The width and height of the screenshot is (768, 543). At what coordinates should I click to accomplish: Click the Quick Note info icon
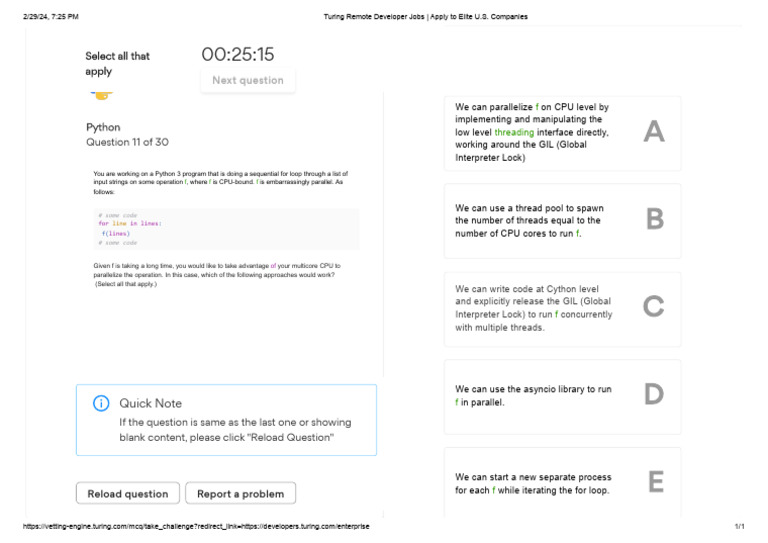[x=101, y=403]
